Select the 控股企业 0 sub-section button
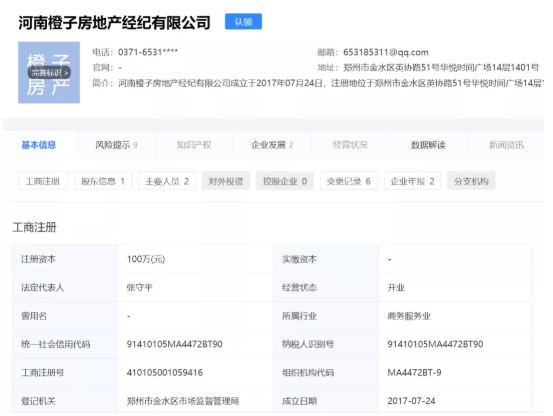The height and width of the screenshot is (416, 553). (x=285, y=181)
